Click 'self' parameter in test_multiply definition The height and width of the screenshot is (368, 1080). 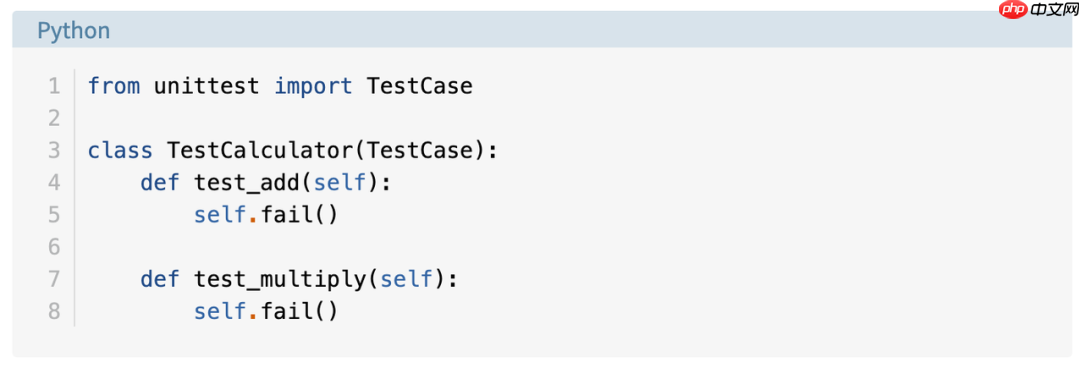click(x=406, y=280)
